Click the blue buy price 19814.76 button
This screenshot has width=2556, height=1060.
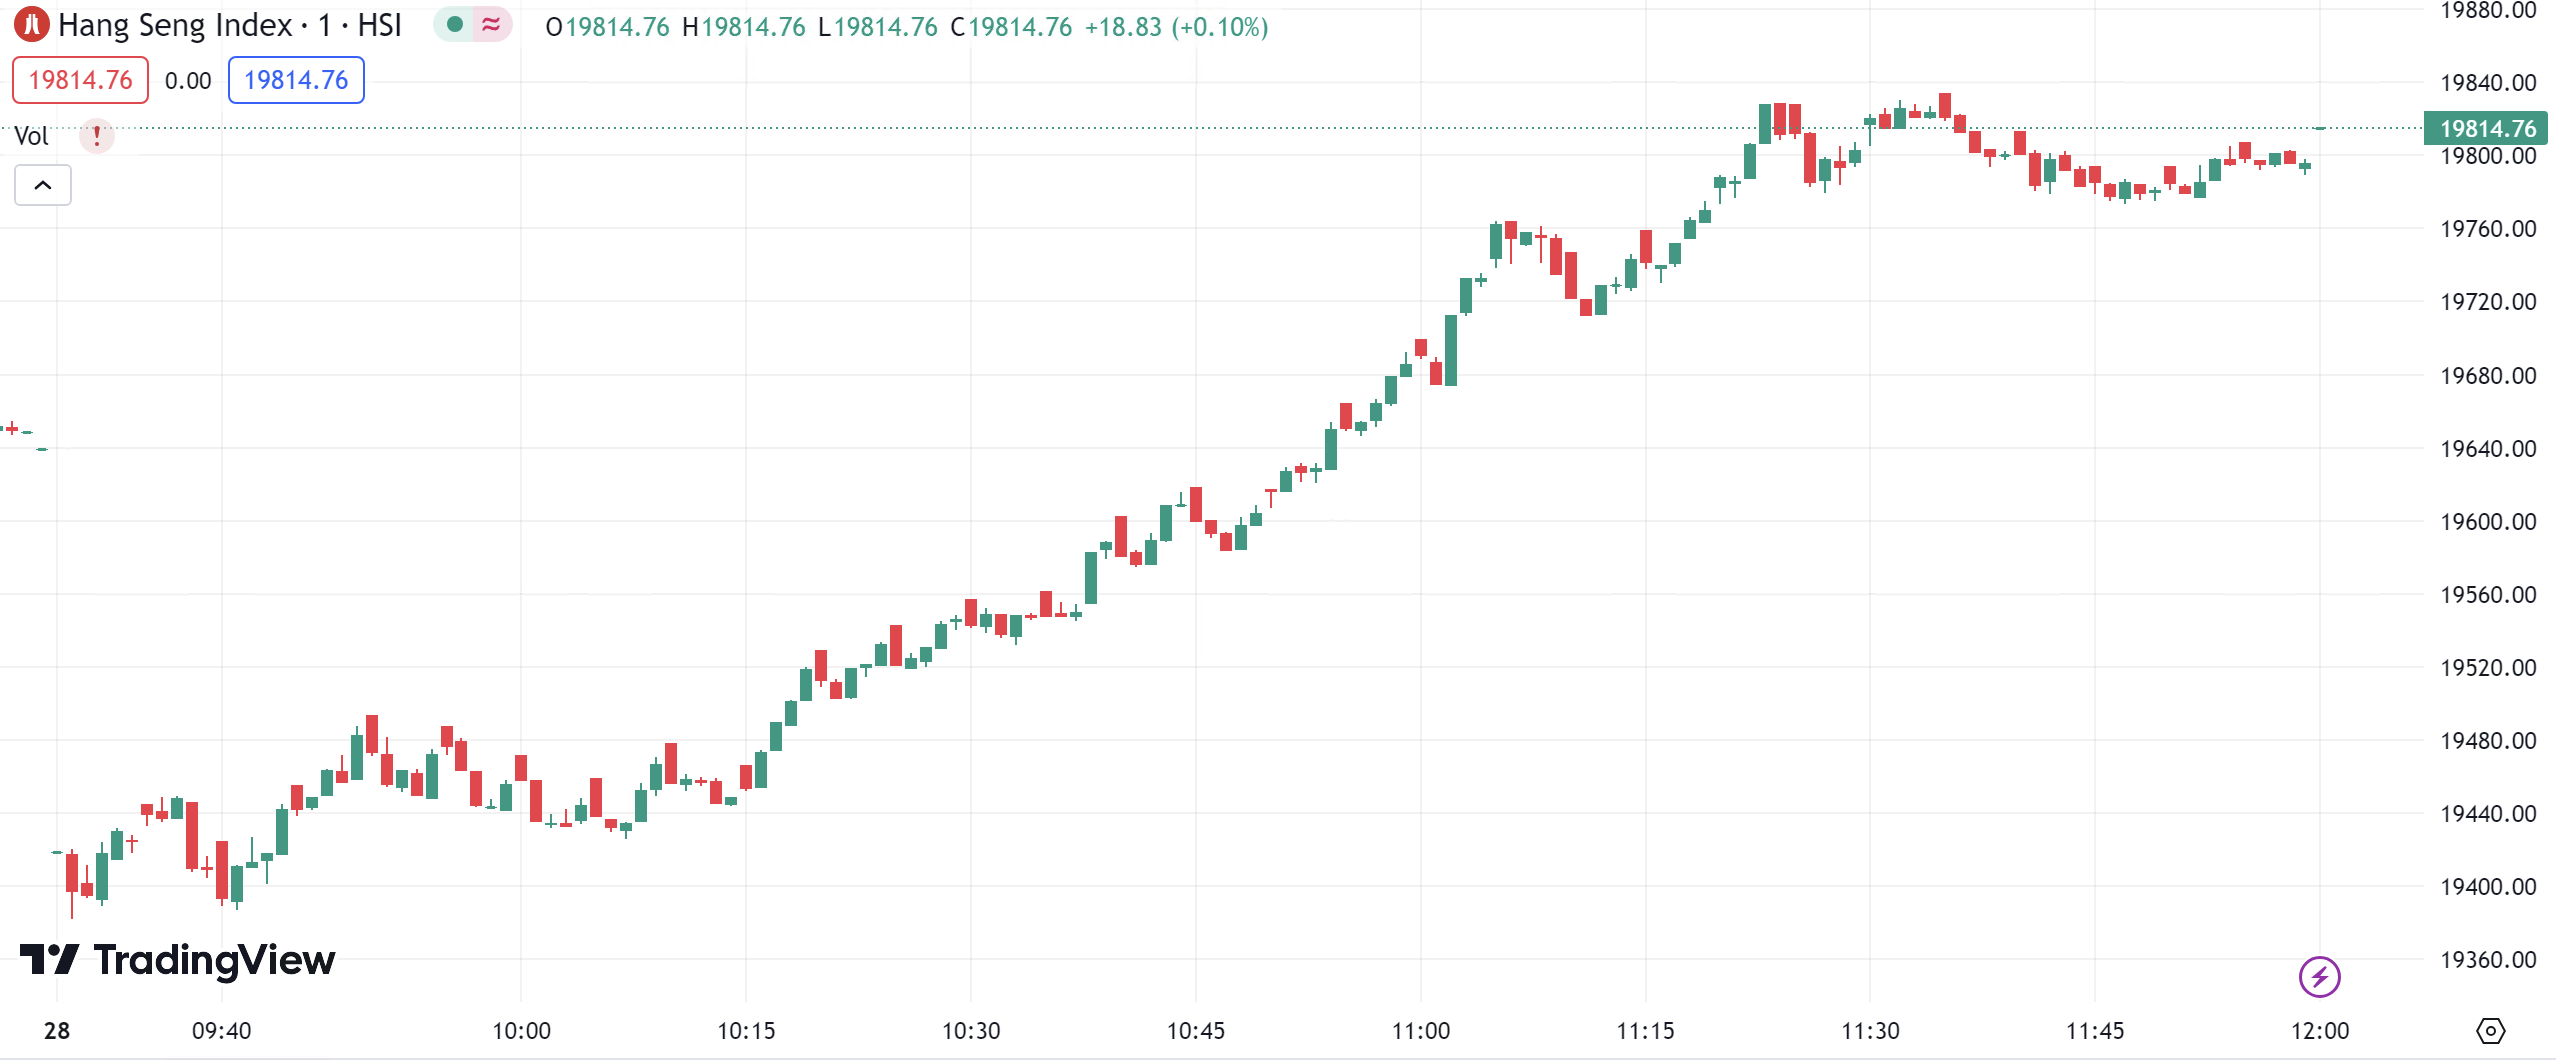(296, 80)
